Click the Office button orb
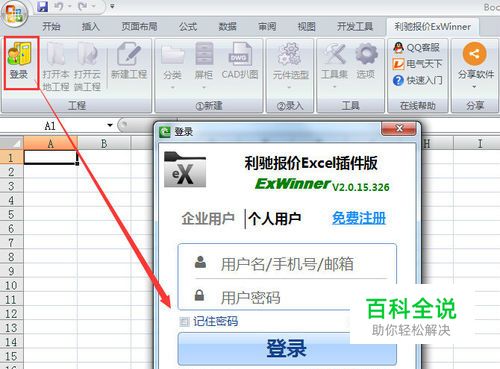500x369 pixels. 14,13
